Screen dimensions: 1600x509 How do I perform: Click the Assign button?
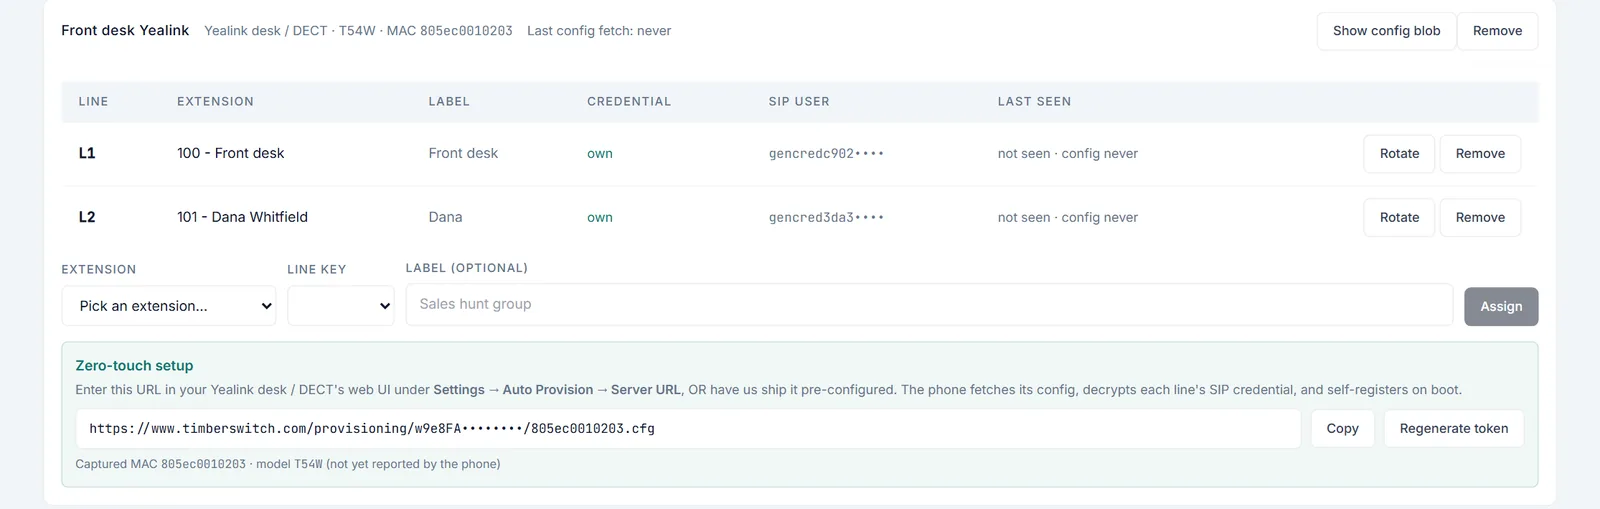point(1501,306)
